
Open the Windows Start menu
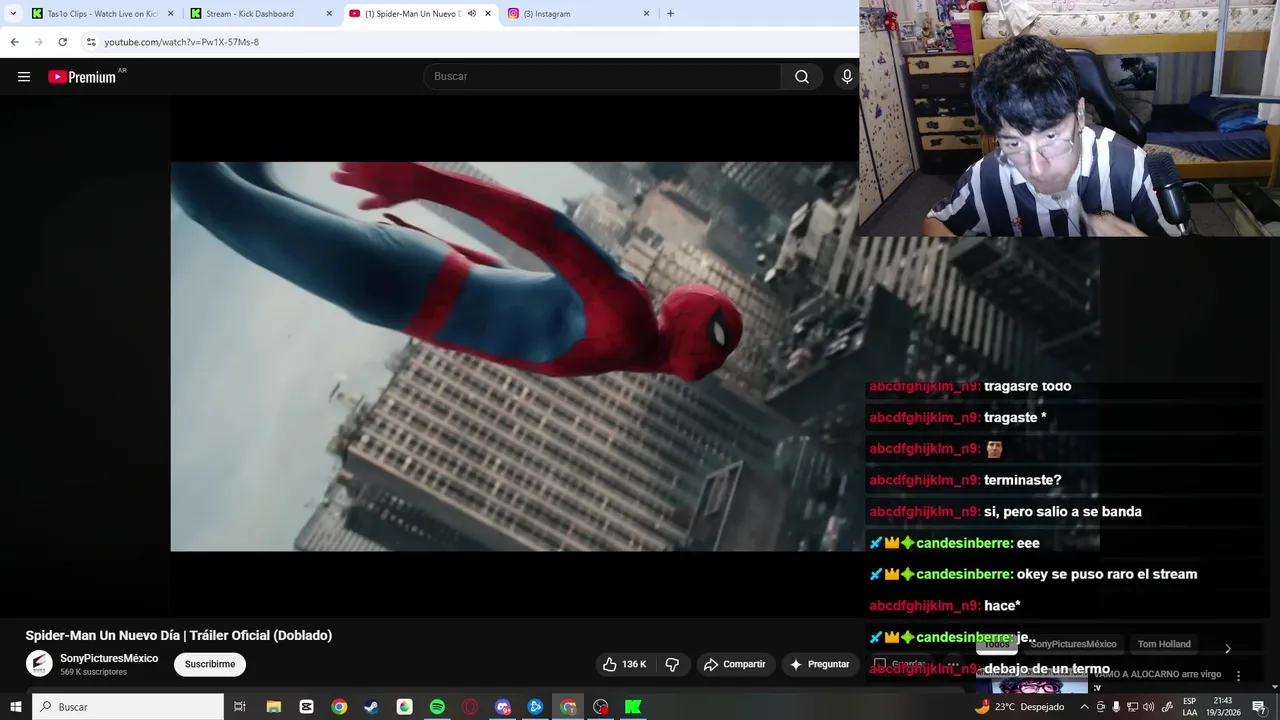click(16, 707)
